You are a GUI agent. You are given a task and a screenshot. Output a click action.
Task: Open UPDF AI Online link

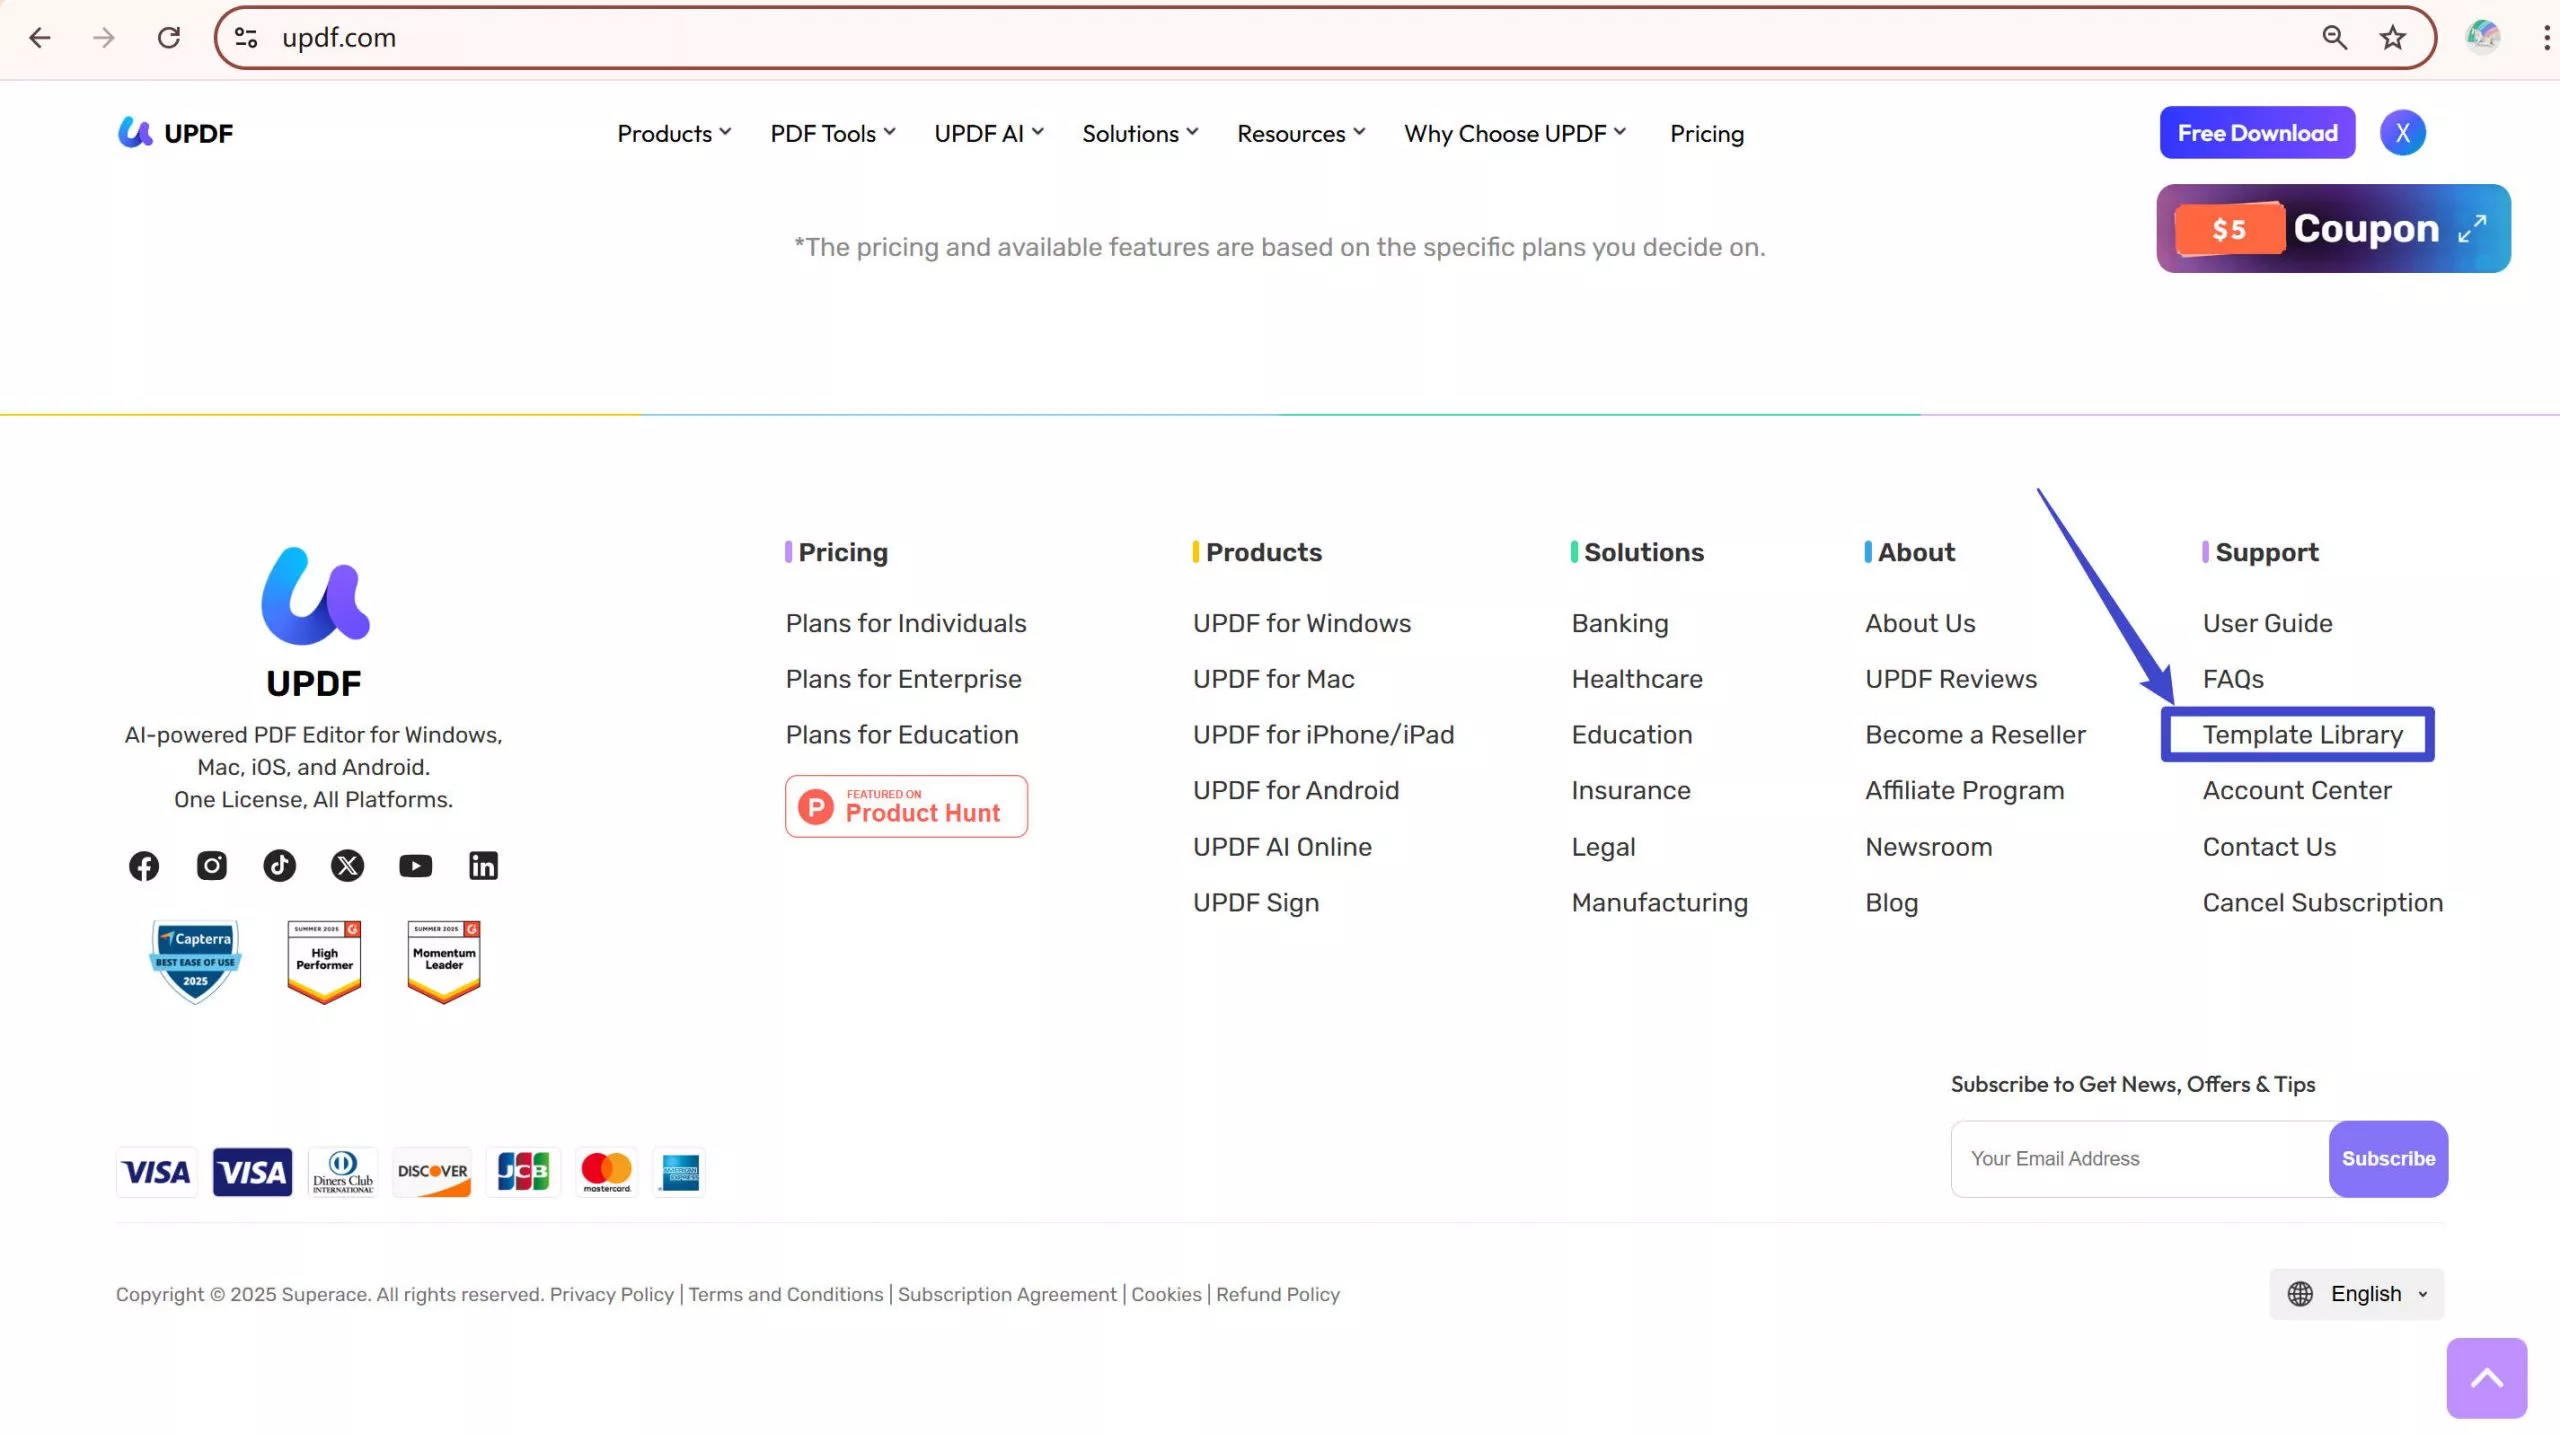(1282, 847)
